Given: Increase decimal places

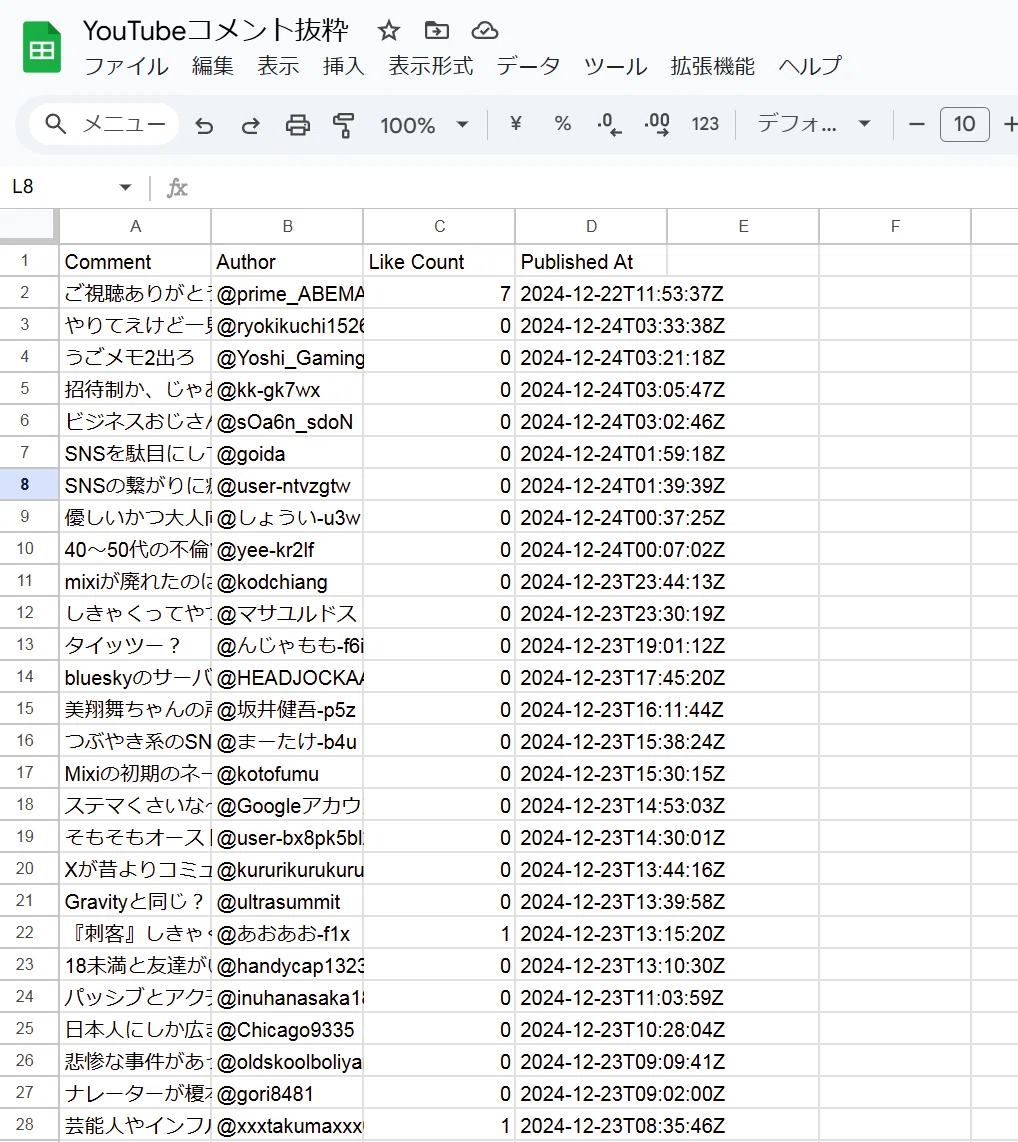Looking at the screenshot, I should click(657, 125).
